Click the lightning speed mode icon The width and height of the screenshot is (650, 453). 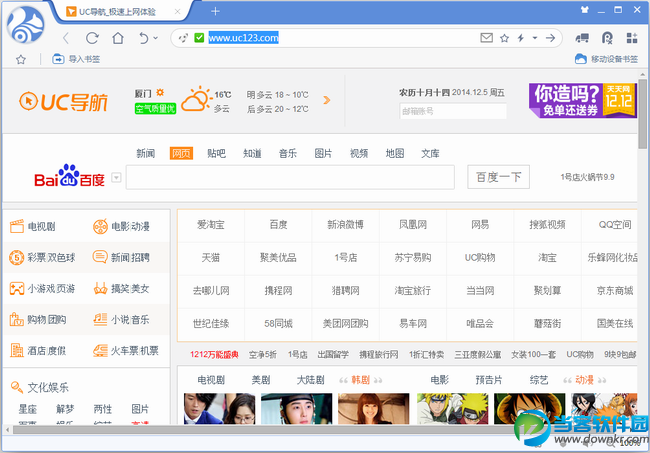click(521, 38)
